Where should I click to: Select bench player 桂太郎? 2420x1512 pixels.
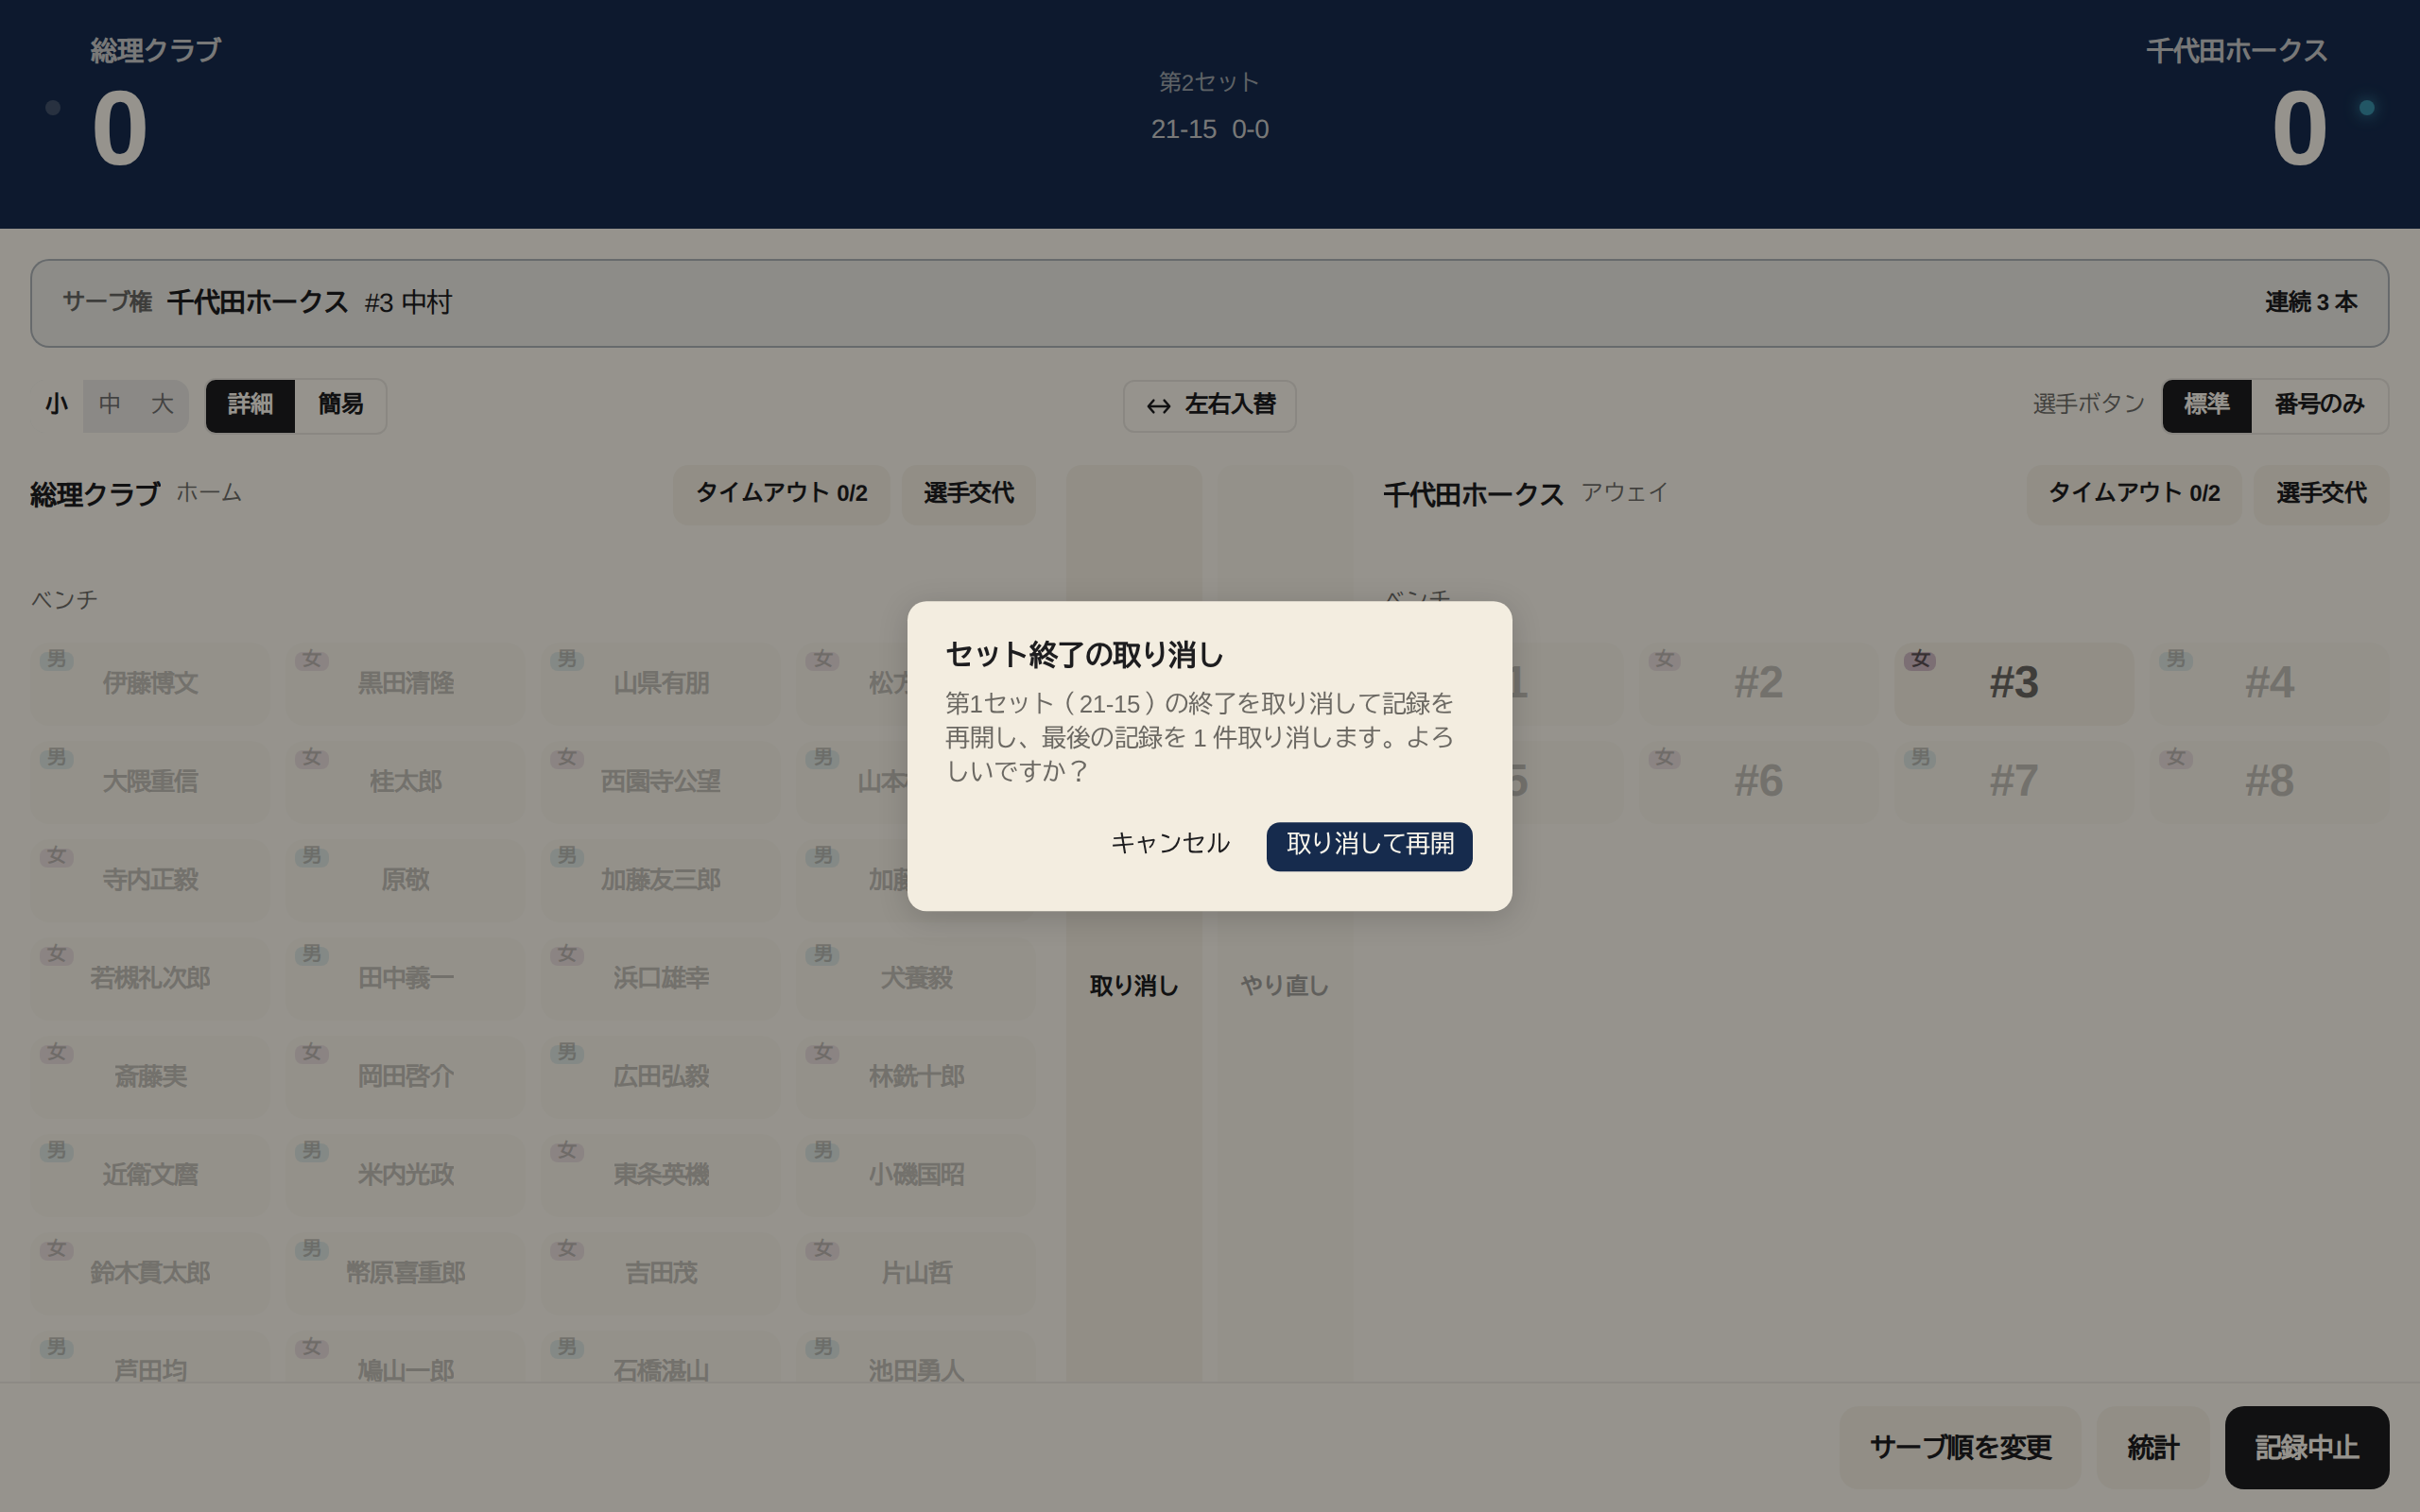click(x=406, y=781)
